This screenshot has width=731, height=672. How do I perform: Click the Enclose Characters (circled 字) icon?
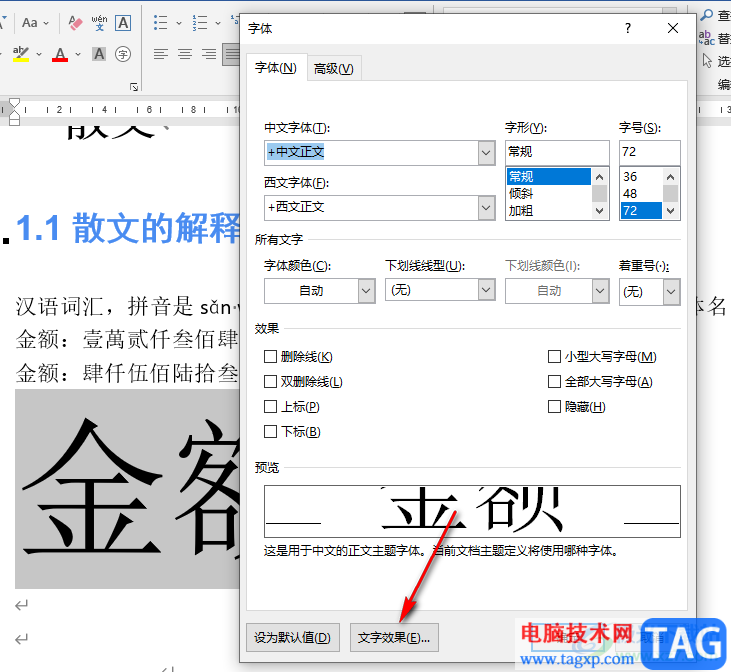123,54
